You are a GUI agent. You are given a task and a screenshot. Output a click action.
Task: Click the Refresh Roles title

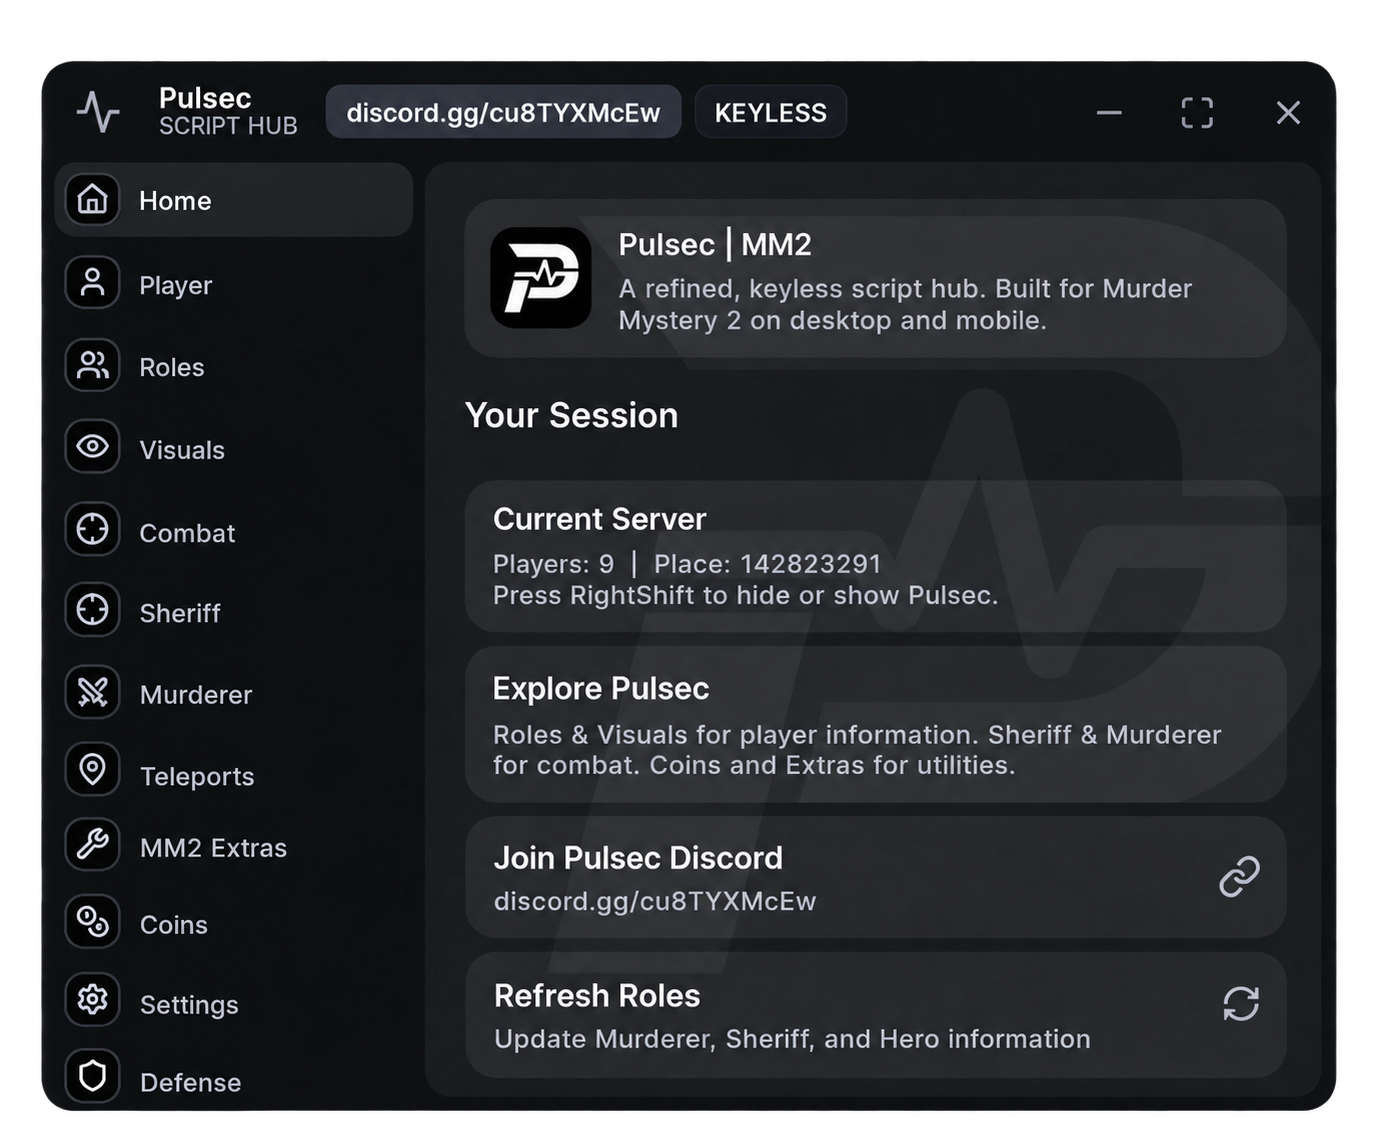[597, 996]
